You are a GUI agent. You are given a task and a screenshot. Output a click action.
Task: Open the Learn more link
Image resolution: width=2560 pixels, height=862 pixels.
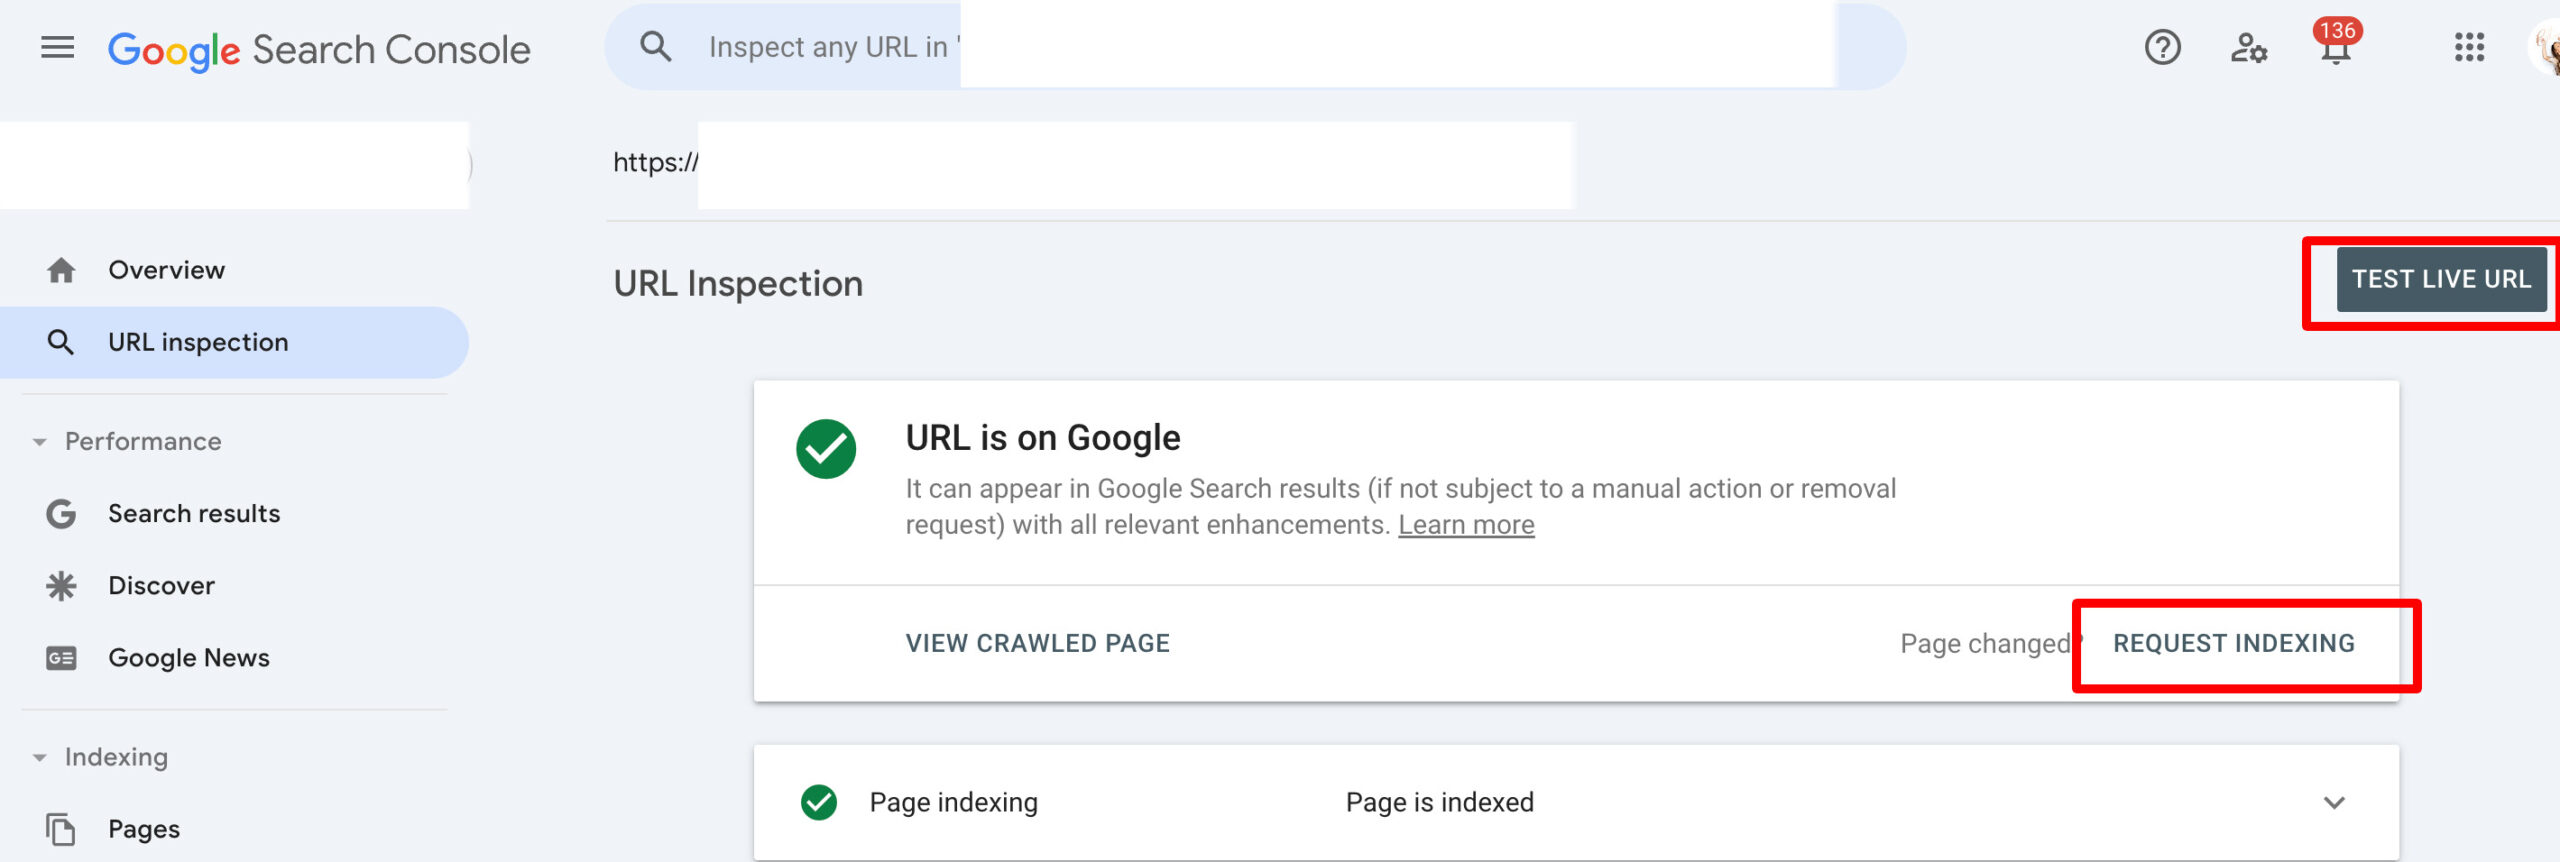pos(1466,524)
